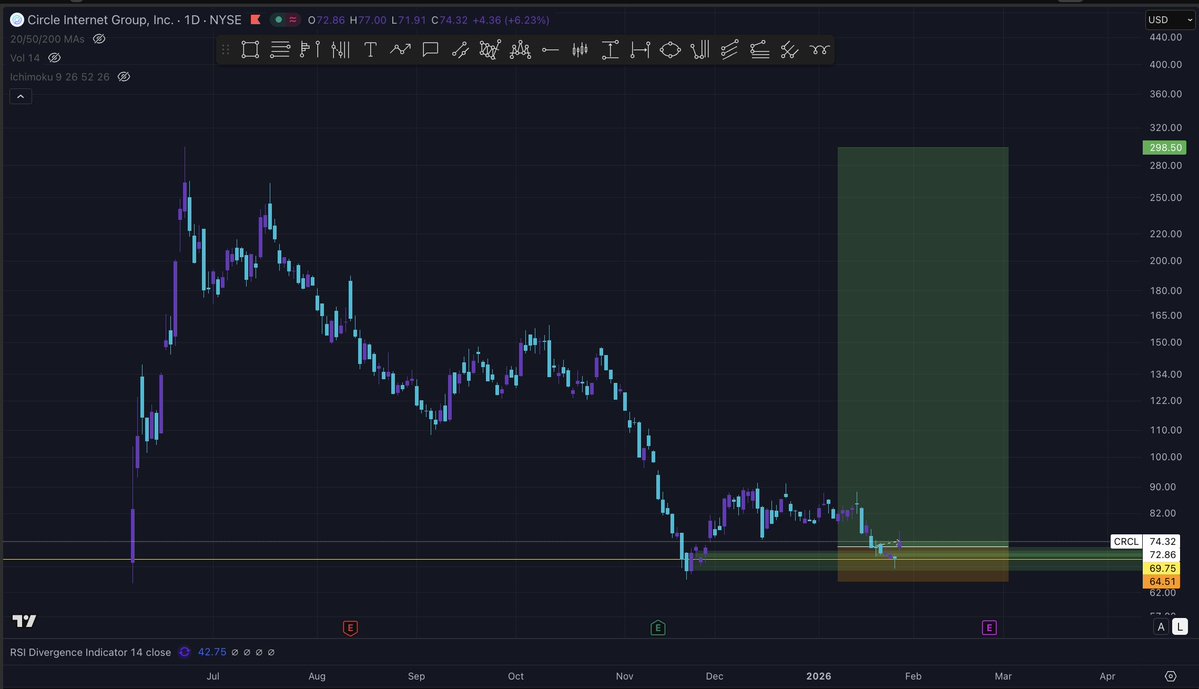Select the Fib Retracement tool
The image size is (1199, 689).
tap(280, 50)
